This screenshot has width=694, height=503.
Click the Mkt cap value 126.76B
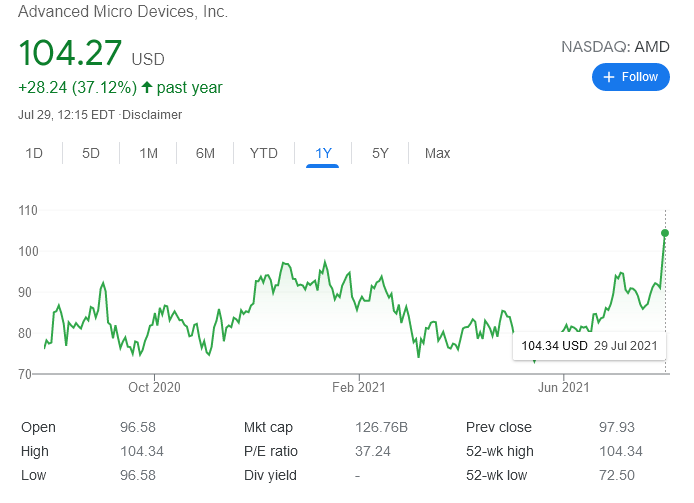click(381, 427)
